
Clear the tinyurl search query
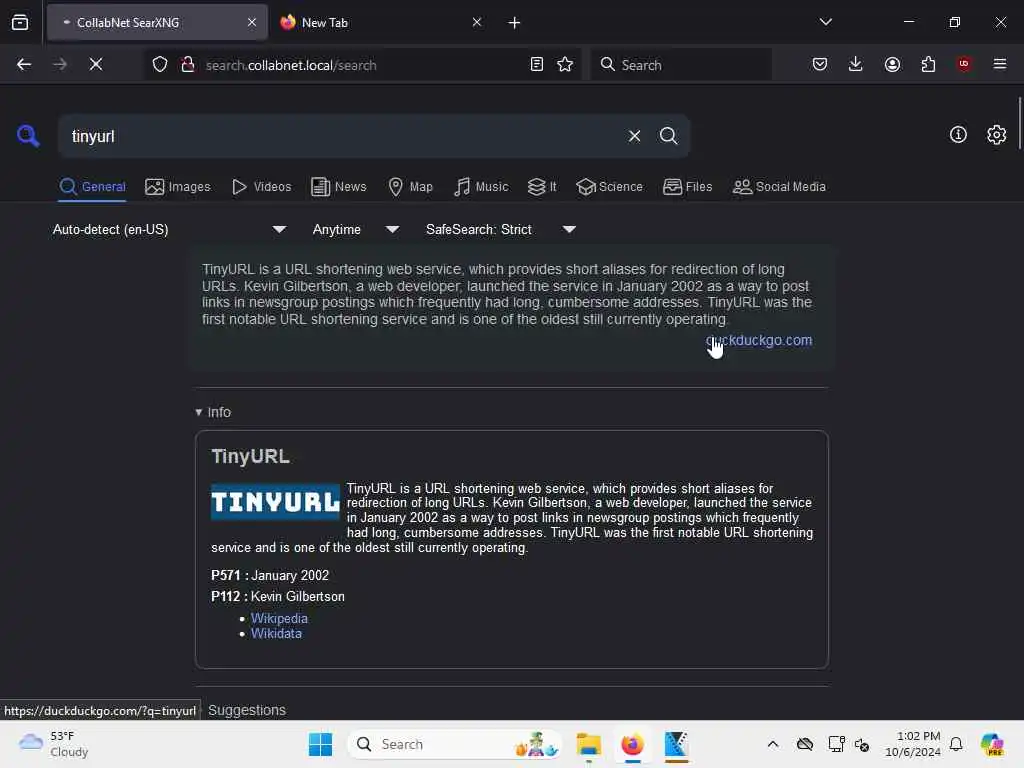click(634, 136)
